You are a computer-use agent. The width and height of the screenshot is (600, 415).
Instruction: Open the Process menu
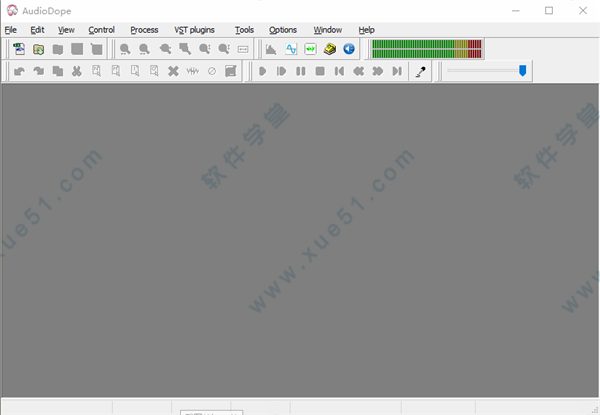click(x=144, y=30)
